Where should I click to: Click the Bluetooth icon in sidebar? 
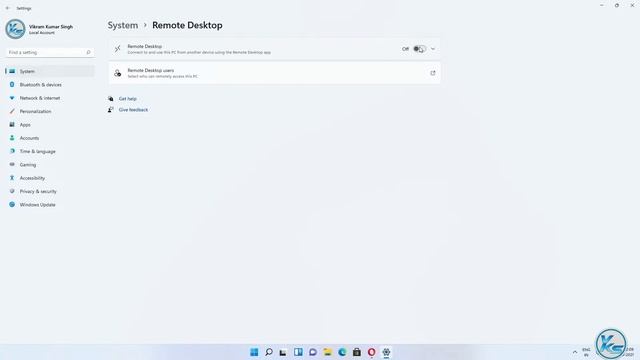pyautogui.click(x=12, y=84)
